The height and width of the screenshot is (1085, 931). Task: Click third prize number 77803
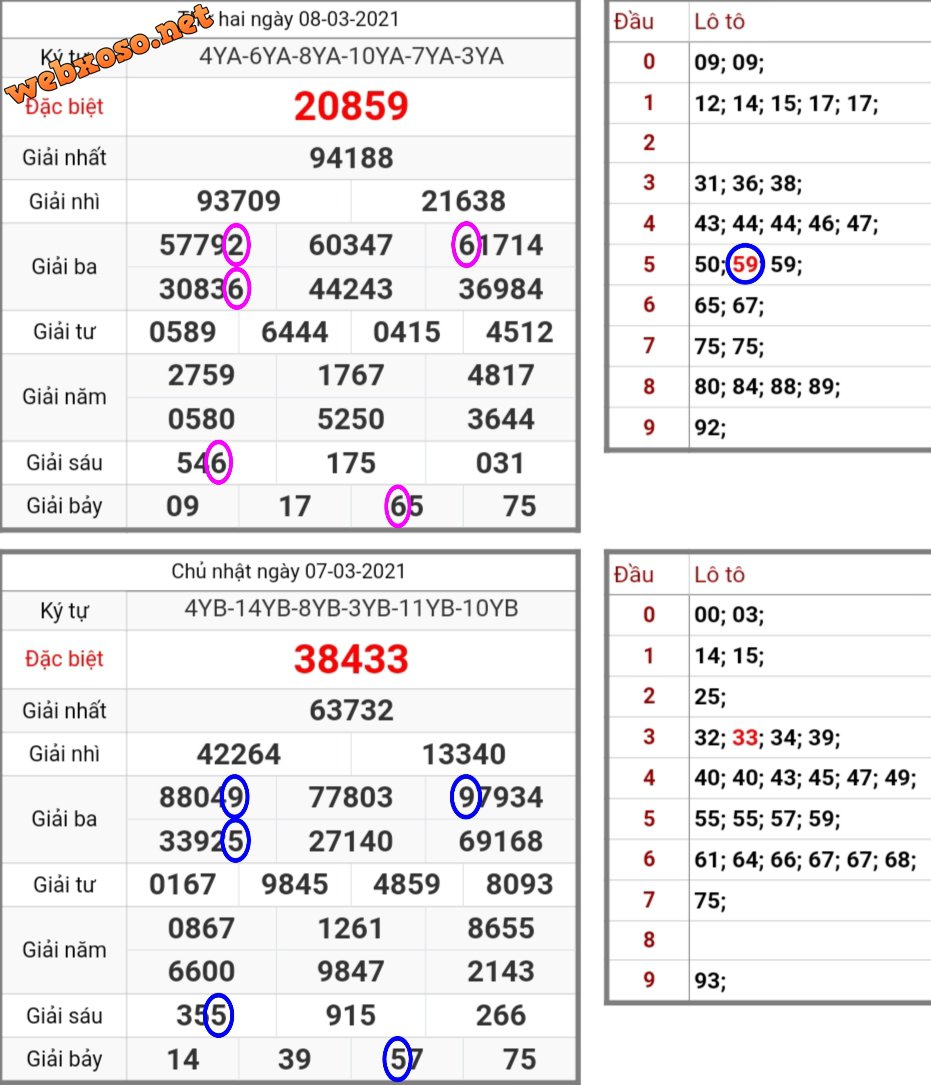(x=351, y=798)
